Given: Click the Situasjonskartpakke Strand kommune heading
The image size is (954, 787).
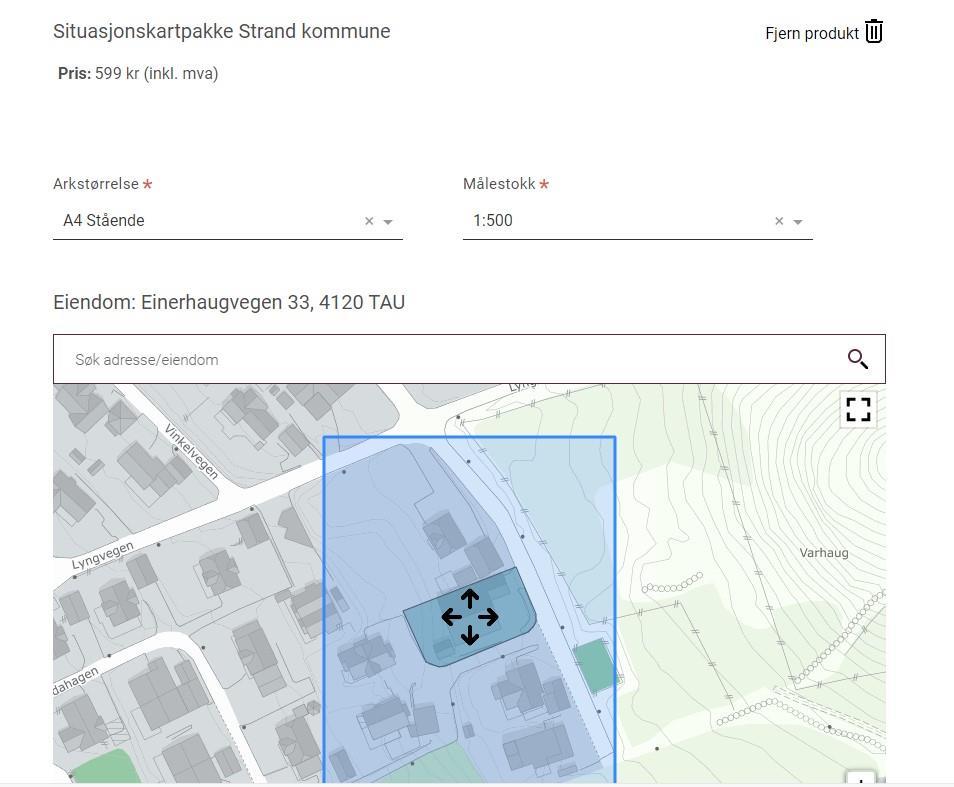Looking at the screenshot, I should click(x=222, y=31).
